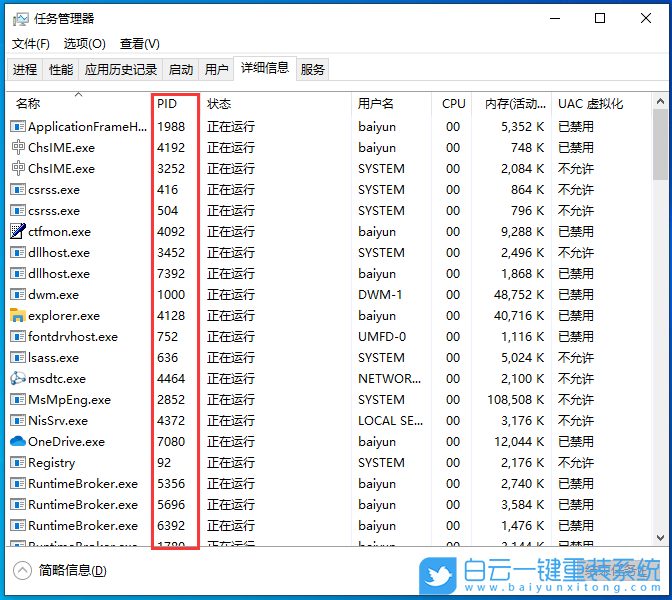Switch to the 用户 tab
The width and height of the screenshot is (672, 600).
(x=216, y=69)
